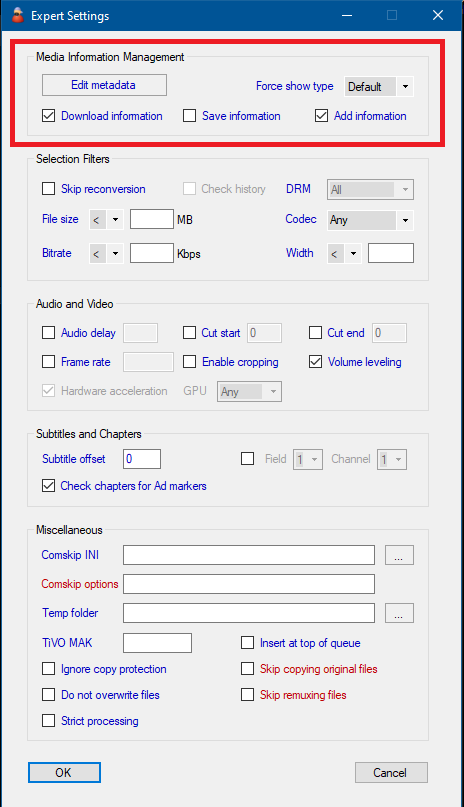Enable the Save information checkbox
The width and height of the screenshot is (464, 807).
(x=189, y=116)
